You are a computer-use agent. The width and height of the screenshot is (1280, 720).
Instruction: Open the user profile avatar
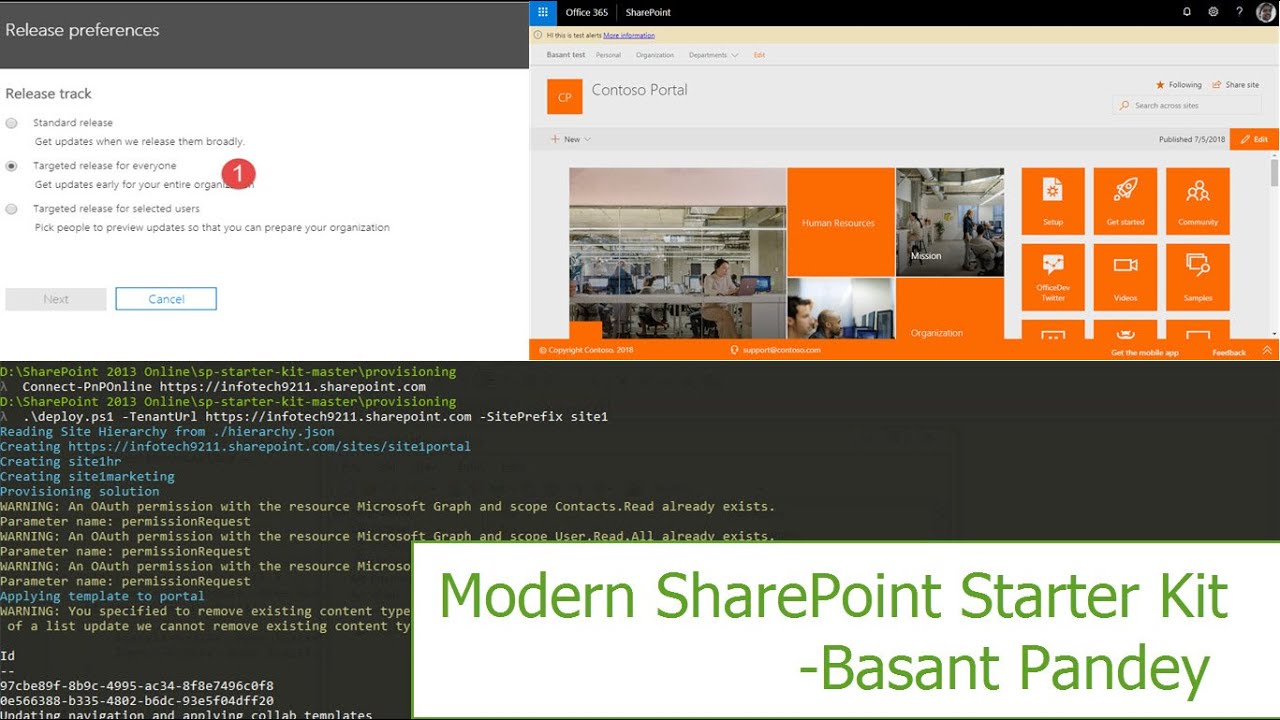coord(1266,12)
